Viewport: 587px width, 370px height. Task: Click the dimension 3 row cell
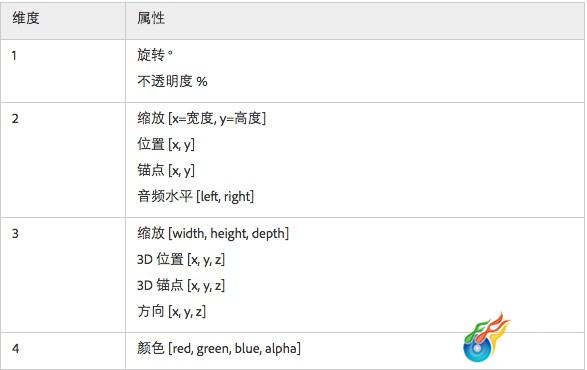click(63, 275)
